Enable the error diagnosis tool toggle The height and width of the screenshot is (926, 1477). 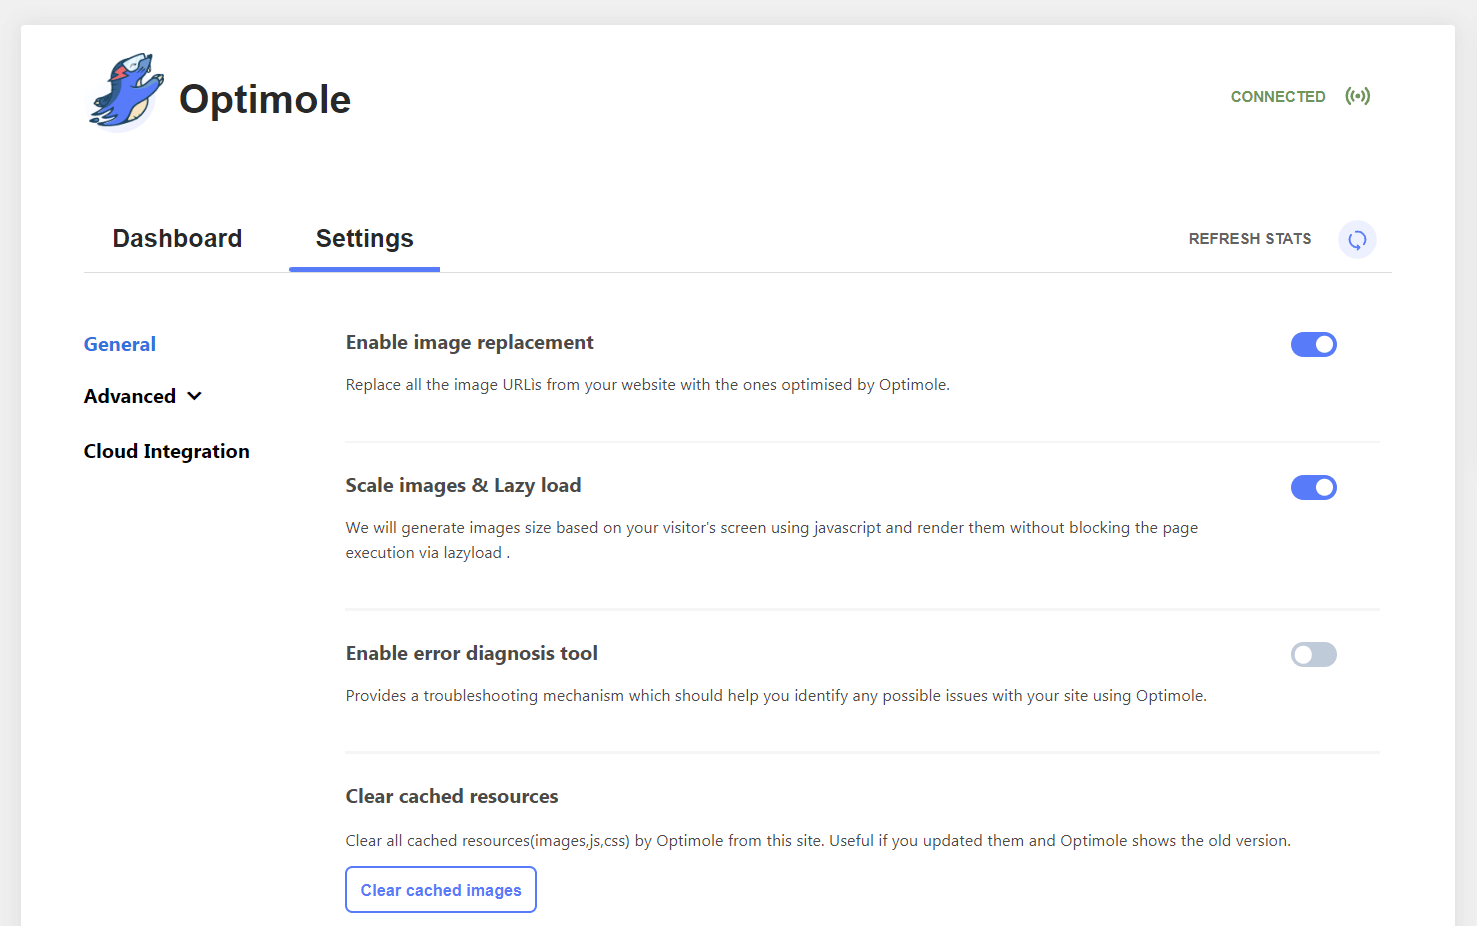tap(1313, 654)
